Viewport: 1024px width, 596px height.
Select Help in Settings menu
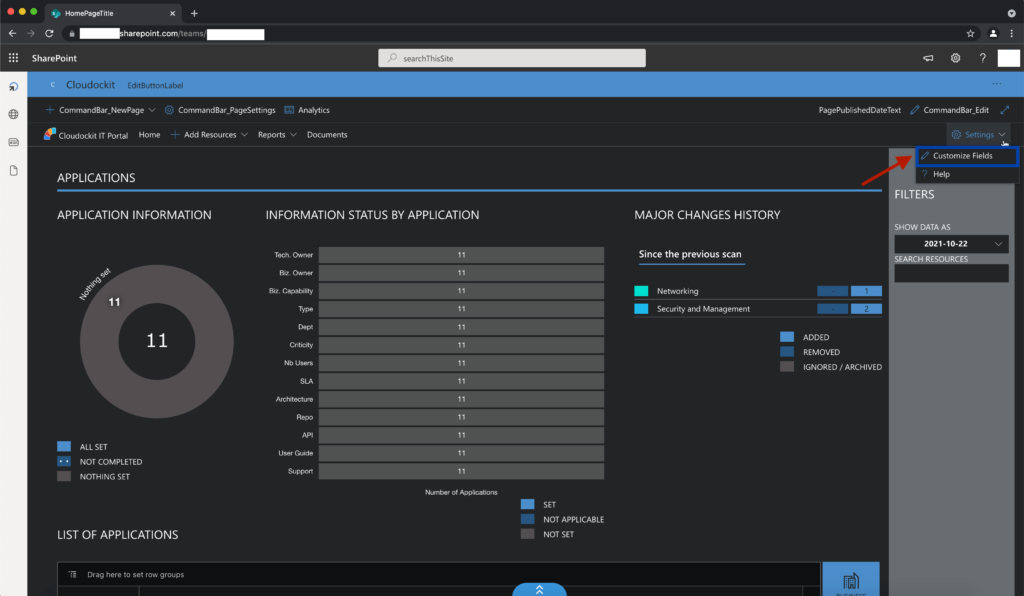[x=967, y=174]
